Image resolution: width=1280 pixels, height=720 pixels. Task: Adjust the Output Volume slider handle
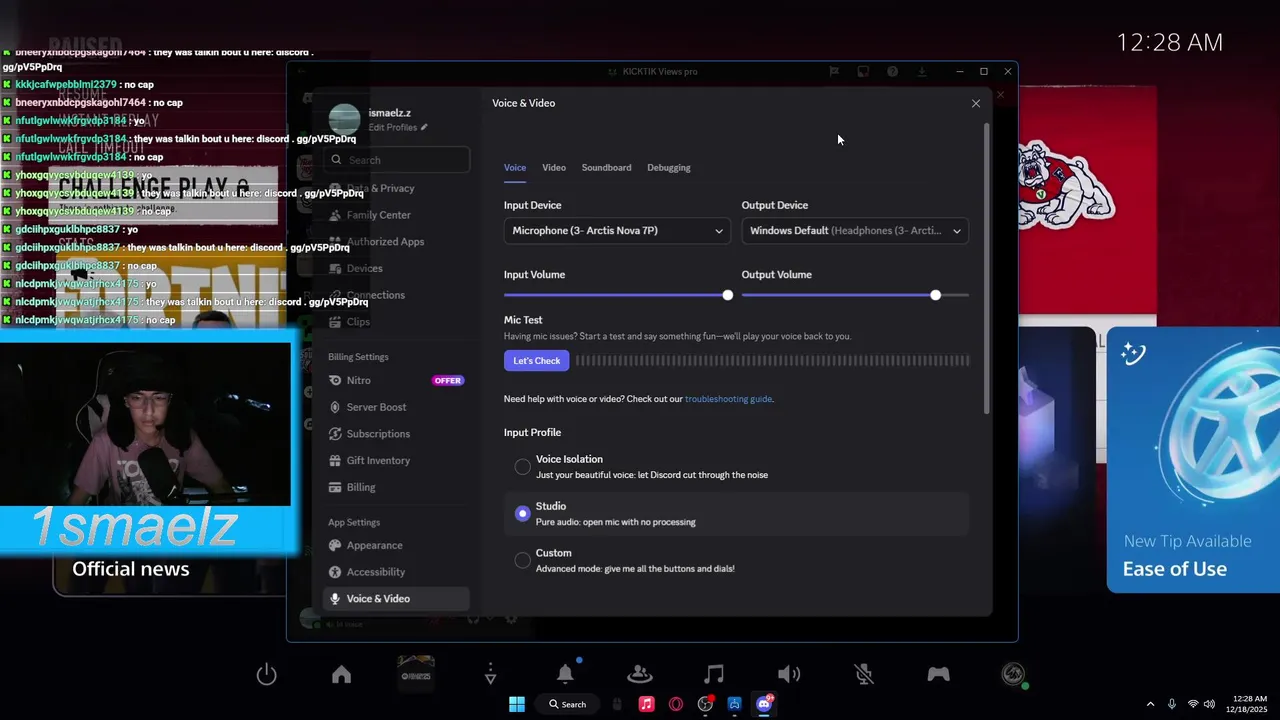[935, 295]
